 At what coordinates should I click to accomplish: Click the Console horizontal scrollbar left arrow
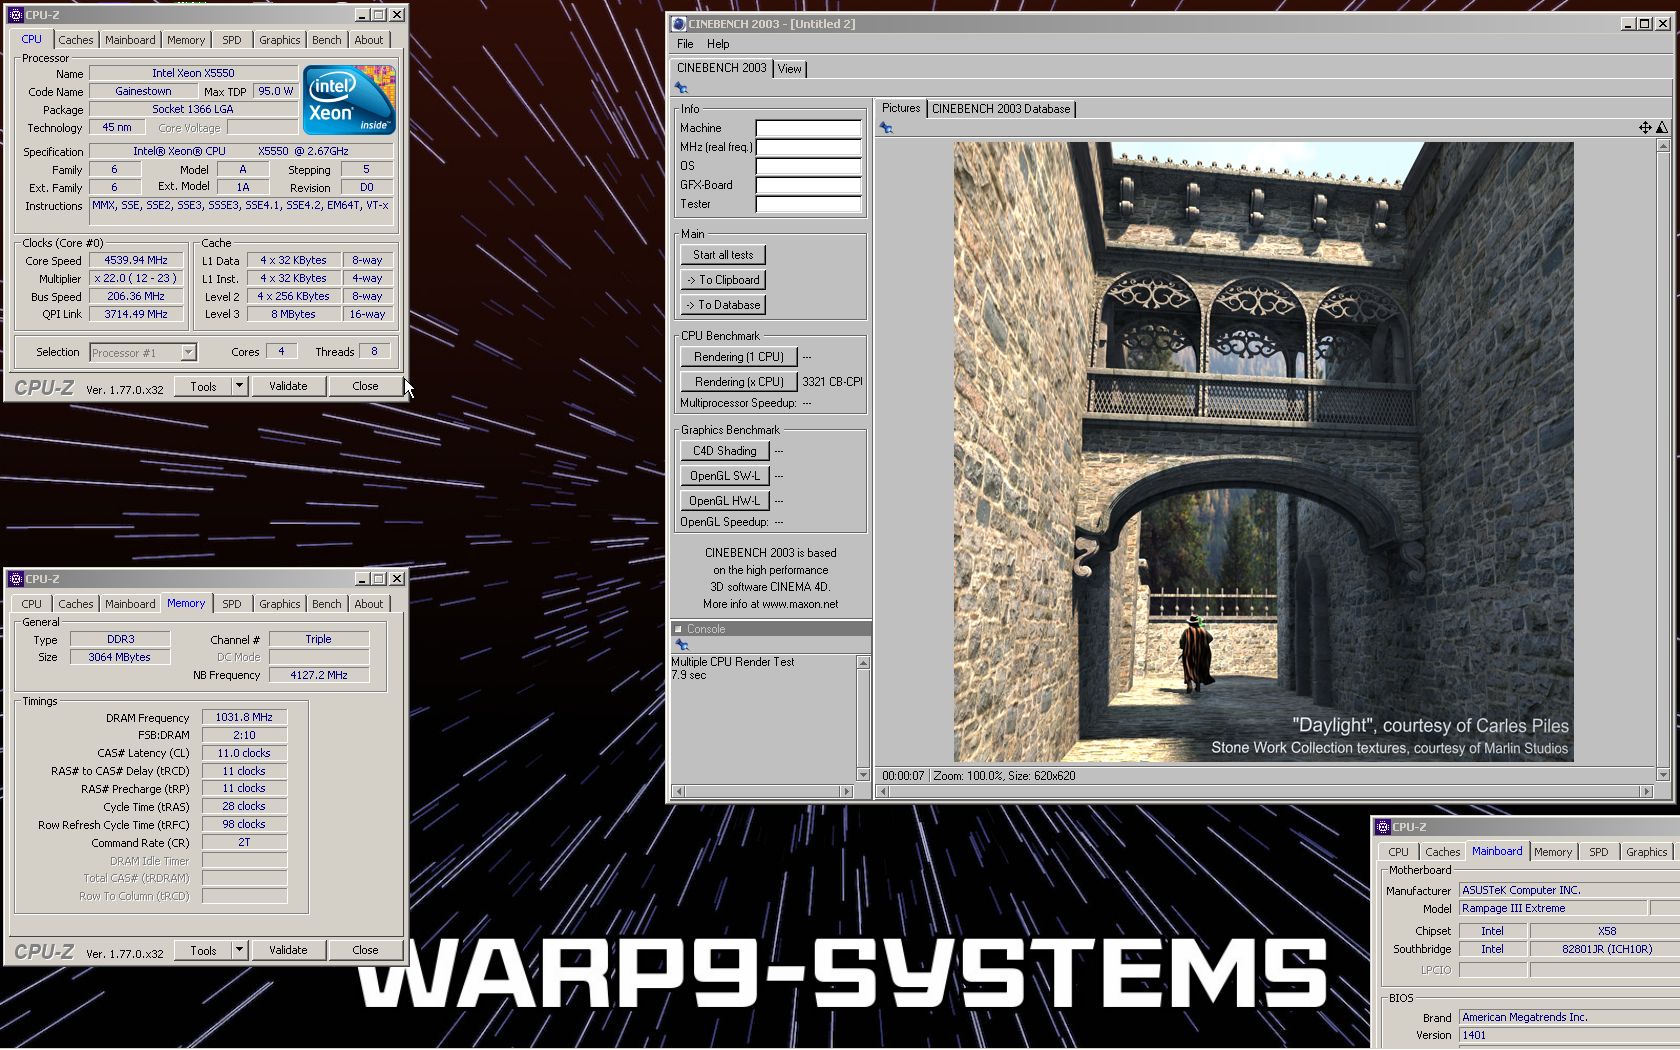679,791
